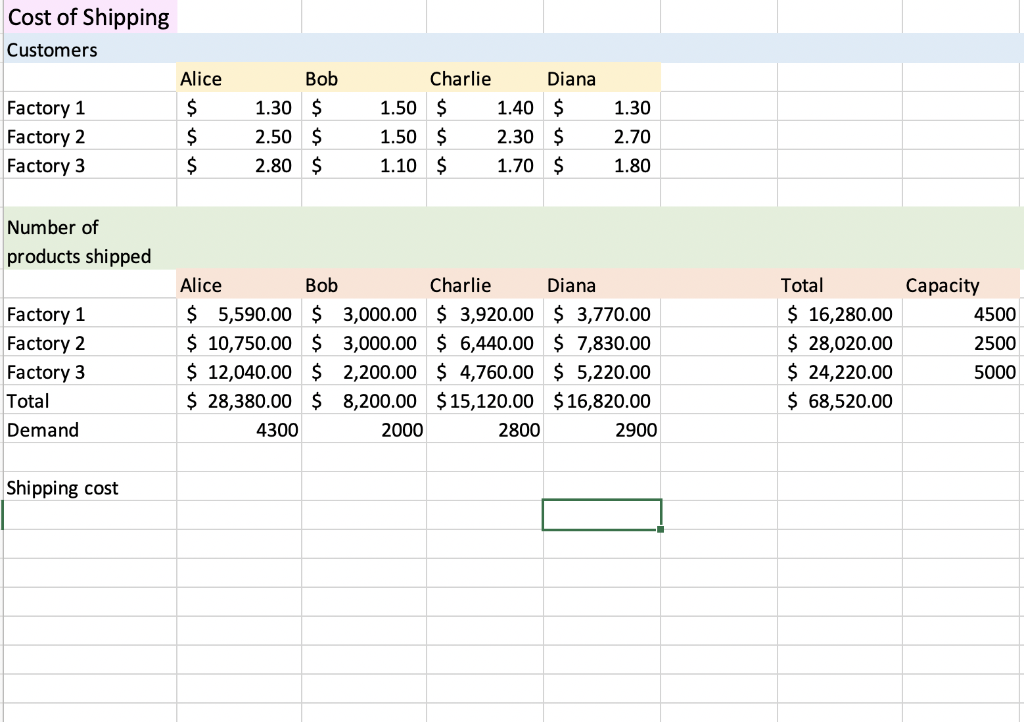This screenshot has height=722, width=1024.
Task: Select Charlie header in the cost table
Action: pyautogui.click(x=485, y=78)
